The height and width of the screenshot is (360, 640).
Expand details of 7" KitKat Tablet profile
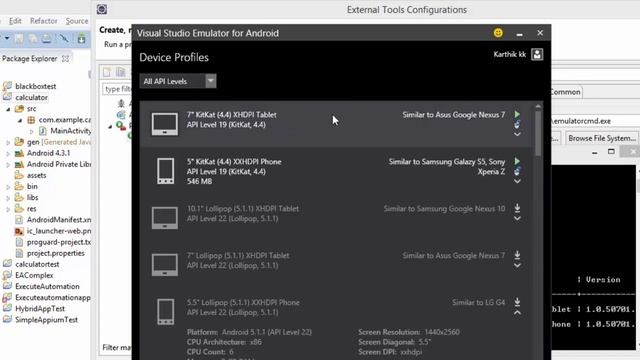(x=517, y=134)
